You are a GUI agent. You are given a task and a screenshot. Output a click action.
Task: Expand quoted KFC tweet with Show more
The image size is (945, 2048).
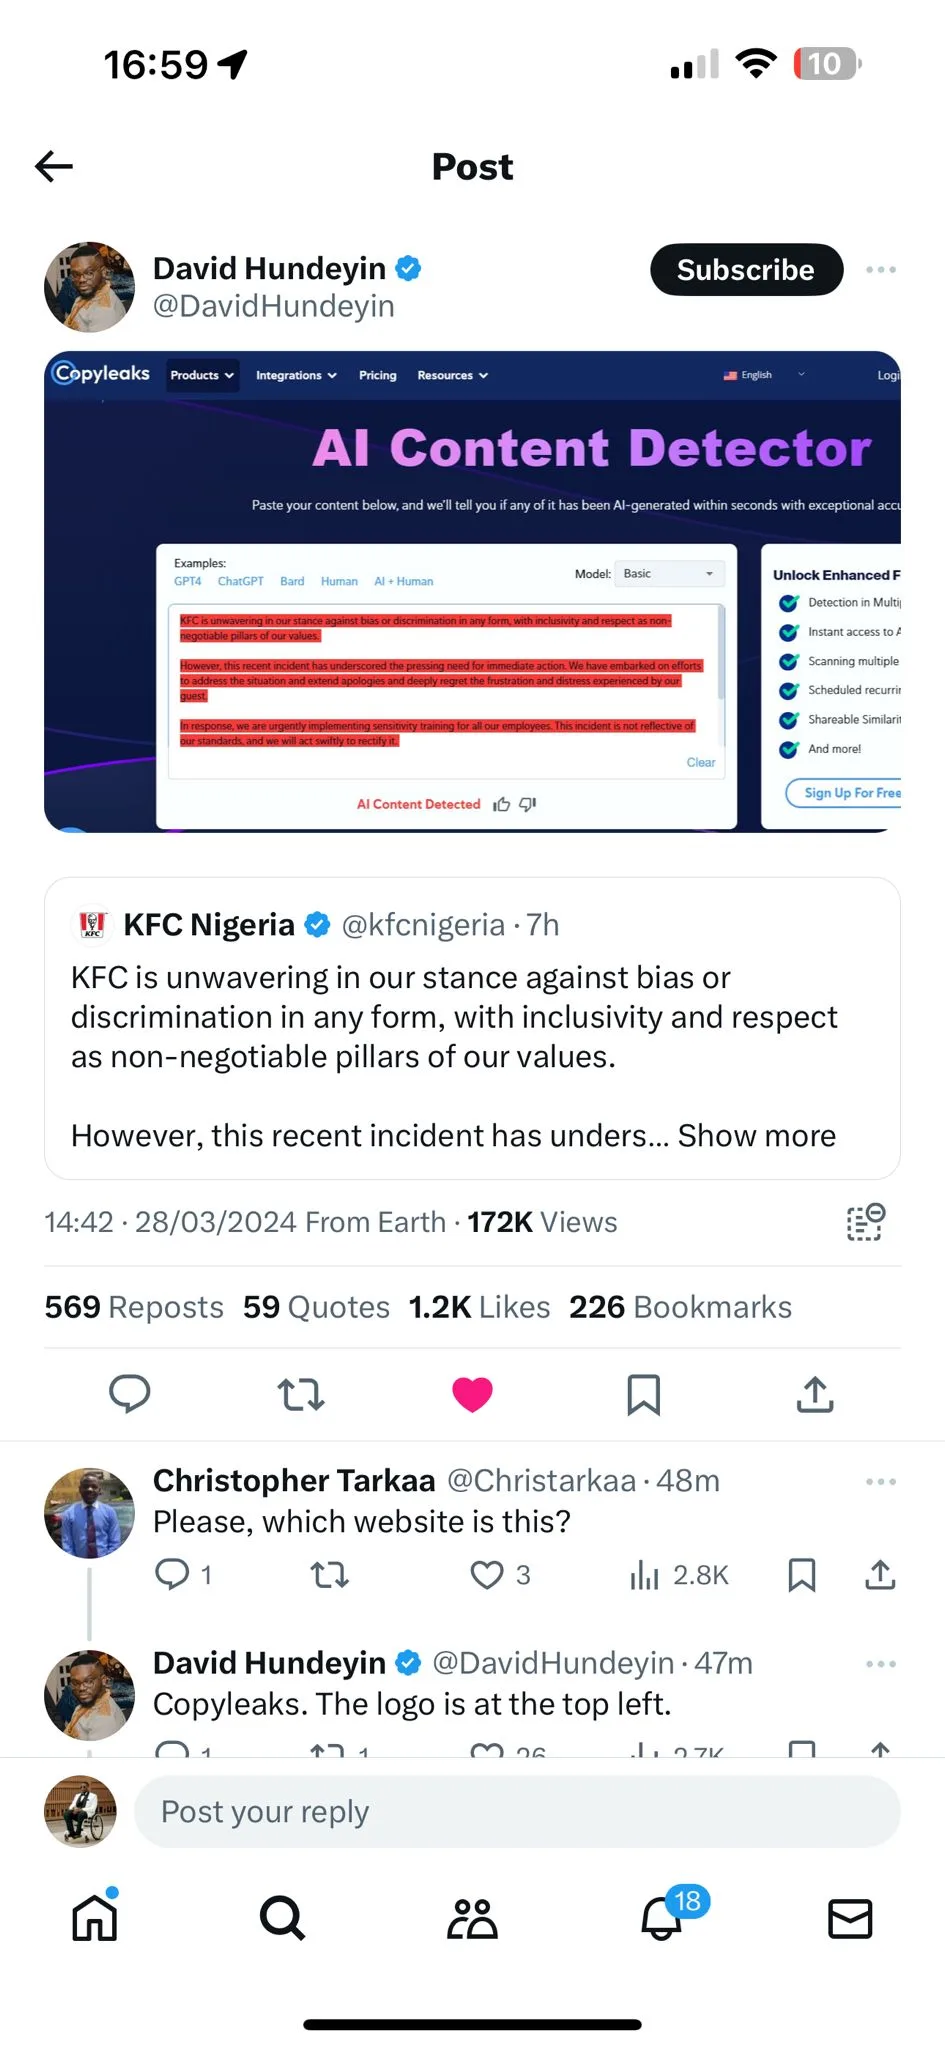pos(756,1136)
